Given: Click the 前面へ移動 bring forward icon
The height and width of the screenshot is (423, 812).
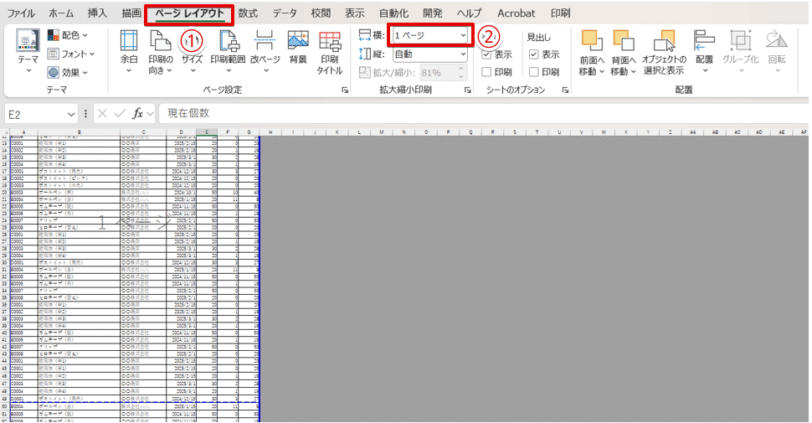Looking at the screenshot, I should pos(591,41).
